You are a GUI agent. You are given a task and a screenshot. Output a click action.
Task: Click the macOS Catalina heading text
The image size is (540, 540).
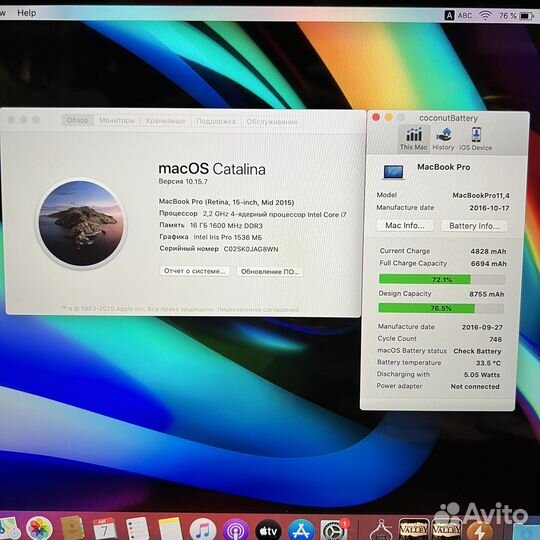click(x=212, y=169)
